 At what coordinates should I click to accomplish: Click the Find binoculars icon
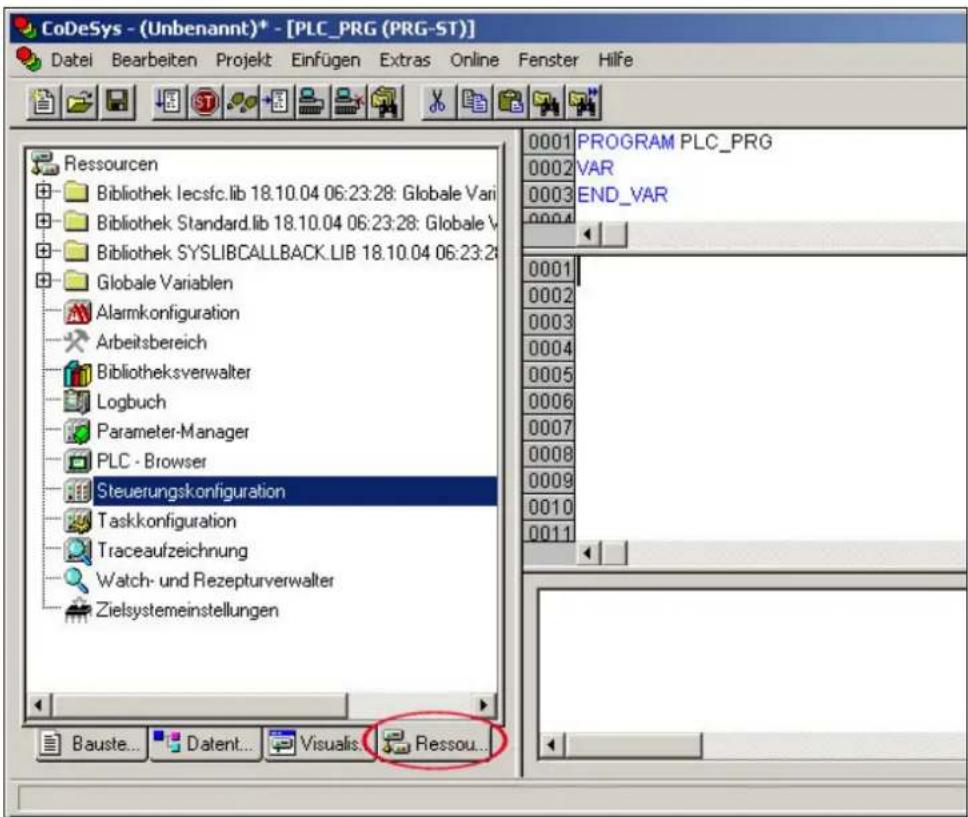pos(547,101)
